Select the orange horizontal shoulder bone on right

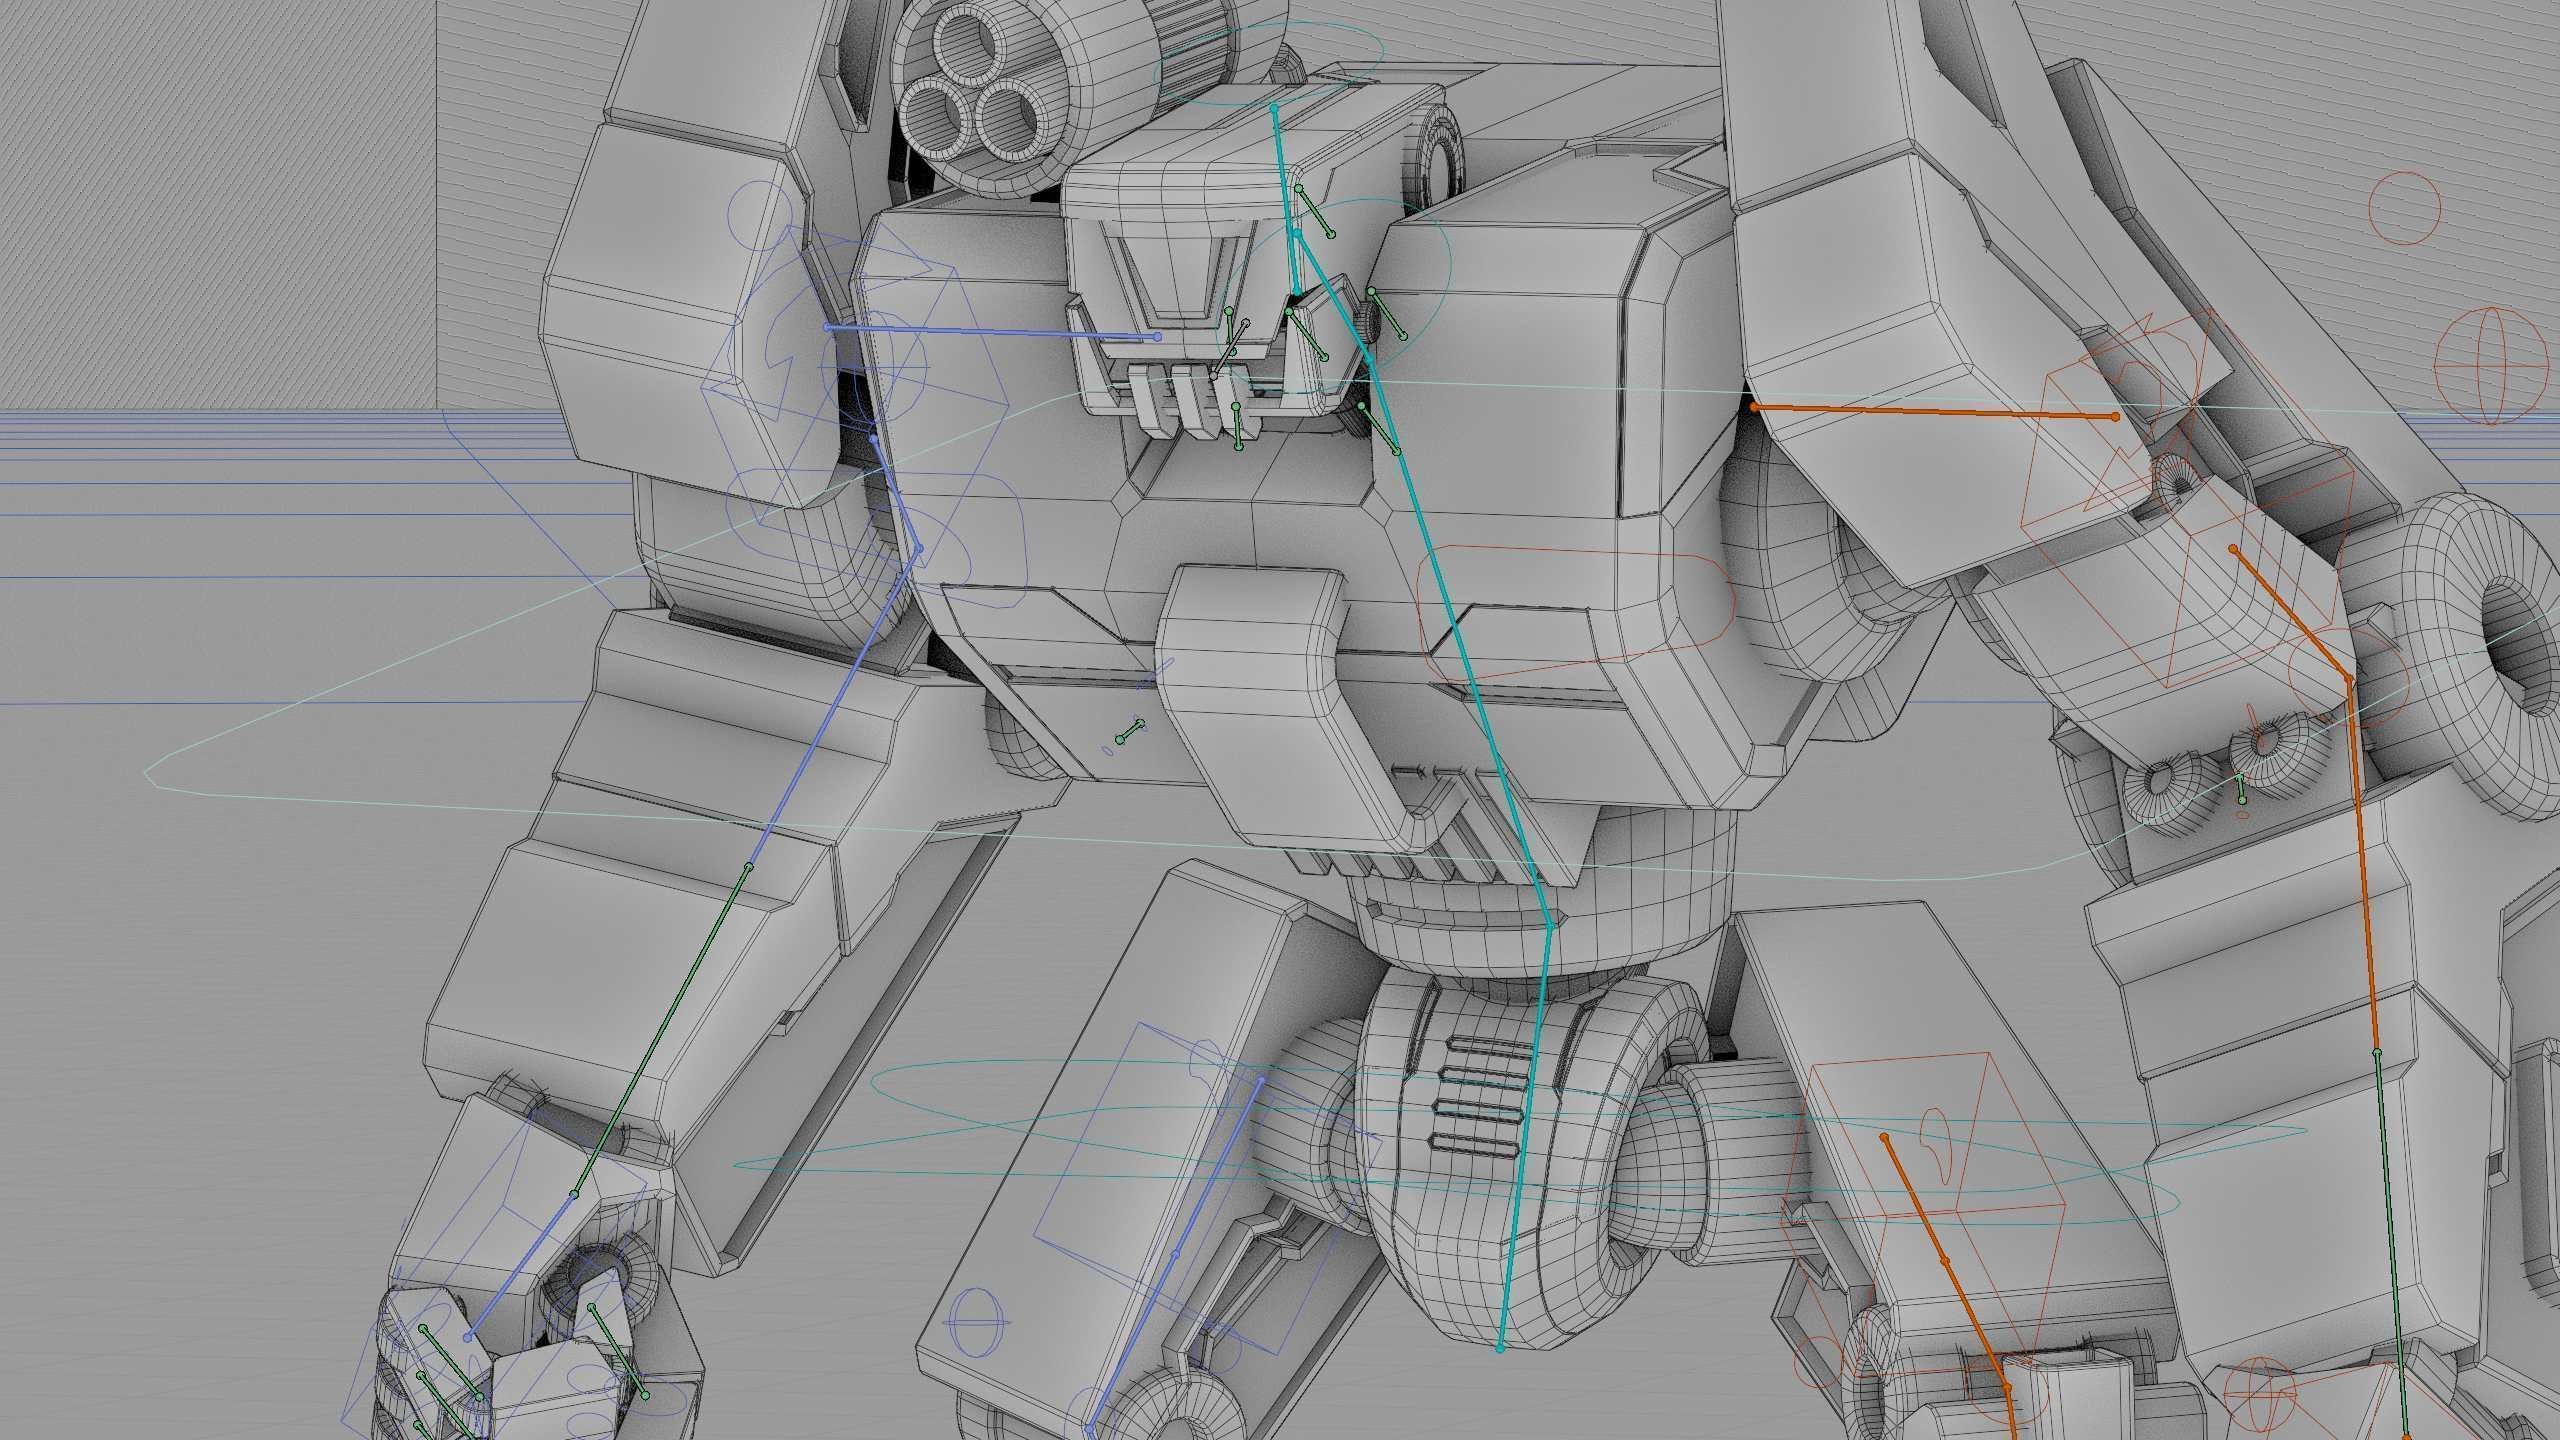click(1935, 411)
